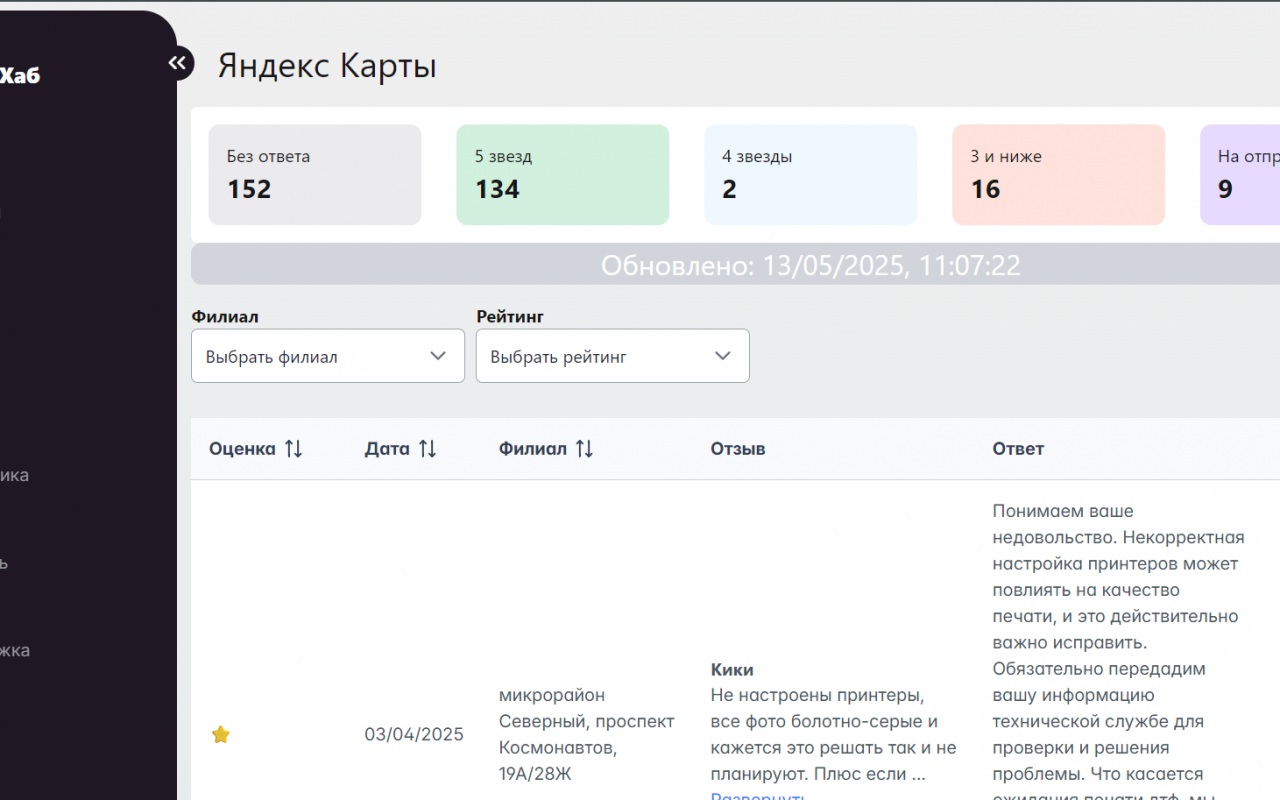Collapse the sidebar with the double-chevron button

tap(177, 64)
